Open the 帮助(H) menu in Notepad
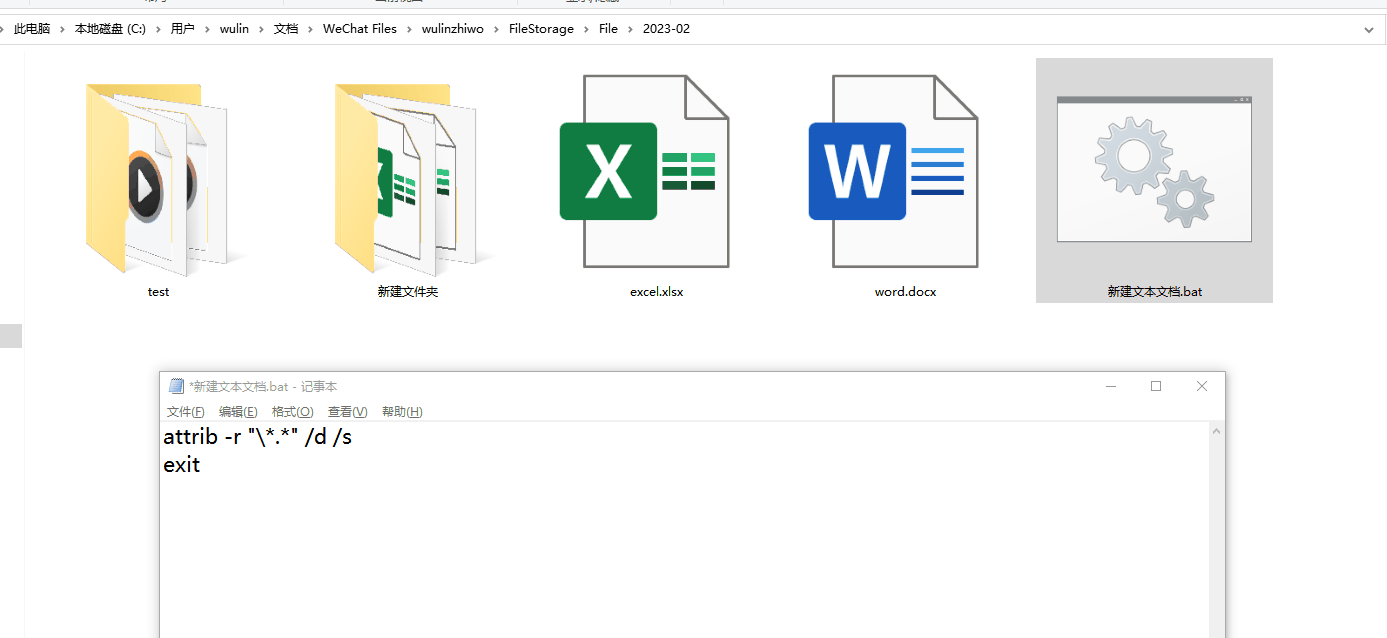The image size is (1387, 638). tap(402, 412)
